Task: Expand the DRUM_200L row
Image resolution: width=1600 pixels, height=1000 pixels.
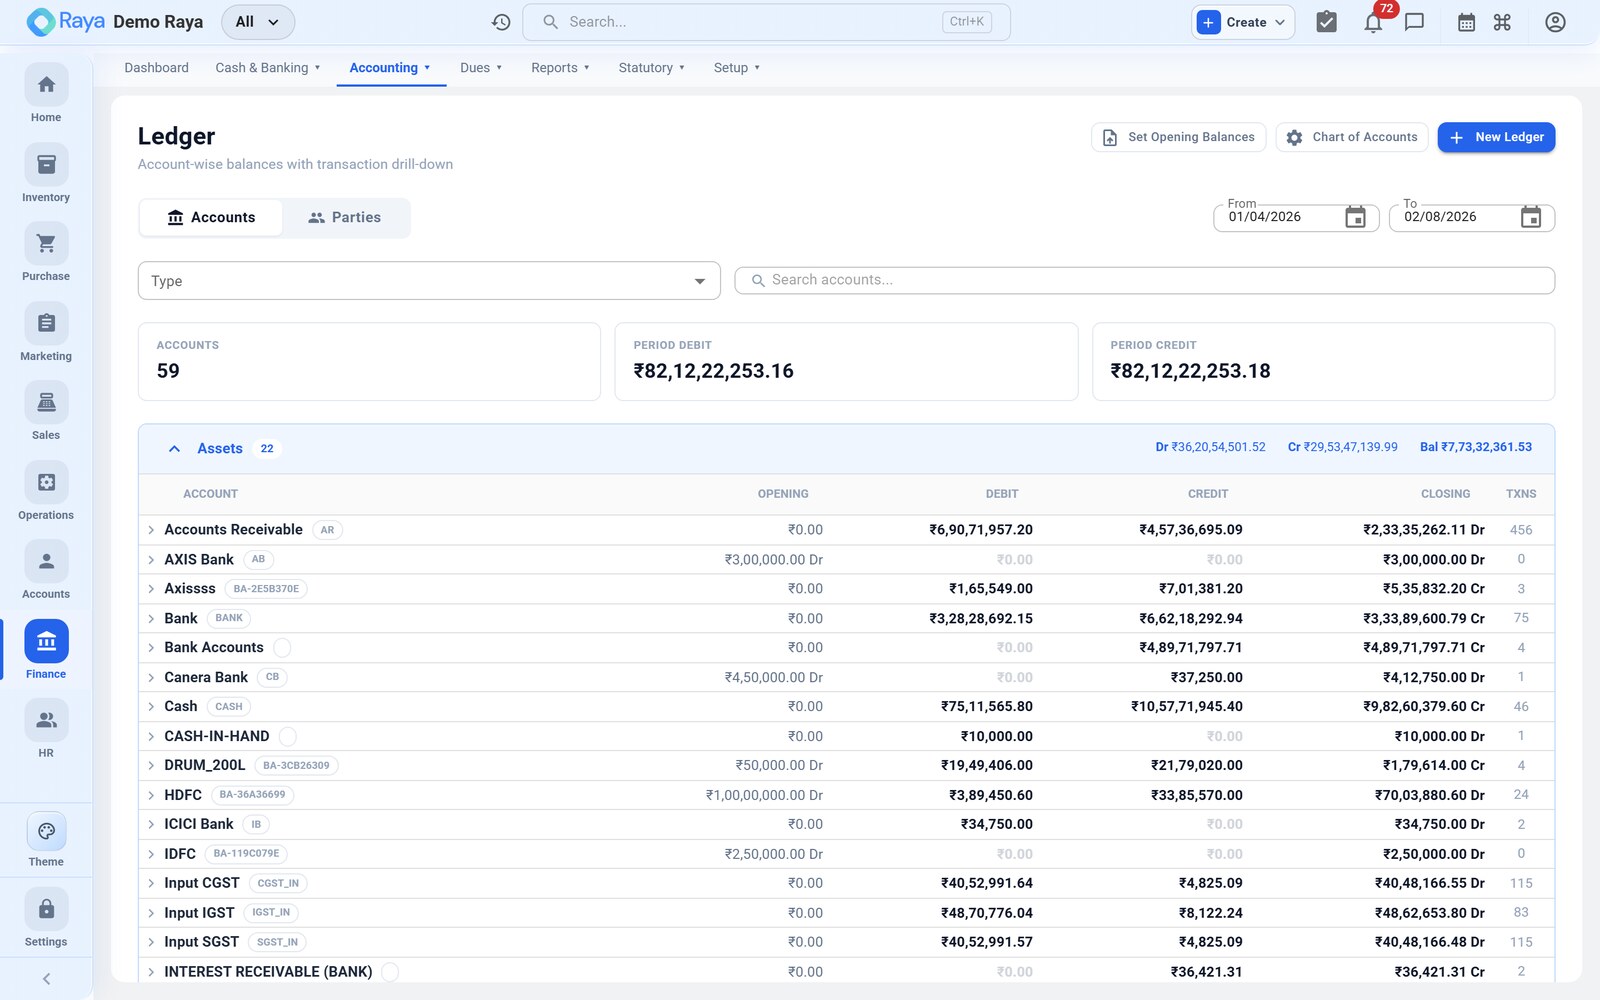Action: click(x=151, y=765)
